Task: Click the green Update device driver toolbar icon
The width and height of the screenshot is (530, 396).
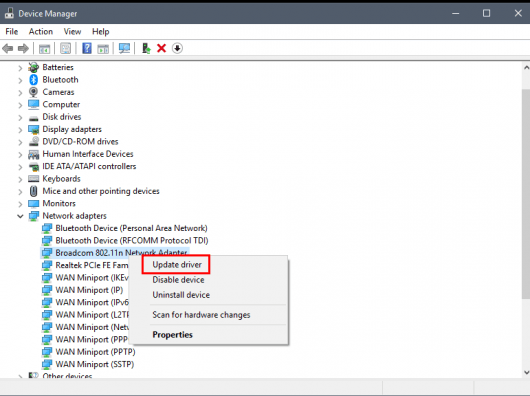Action: point(146,48)
